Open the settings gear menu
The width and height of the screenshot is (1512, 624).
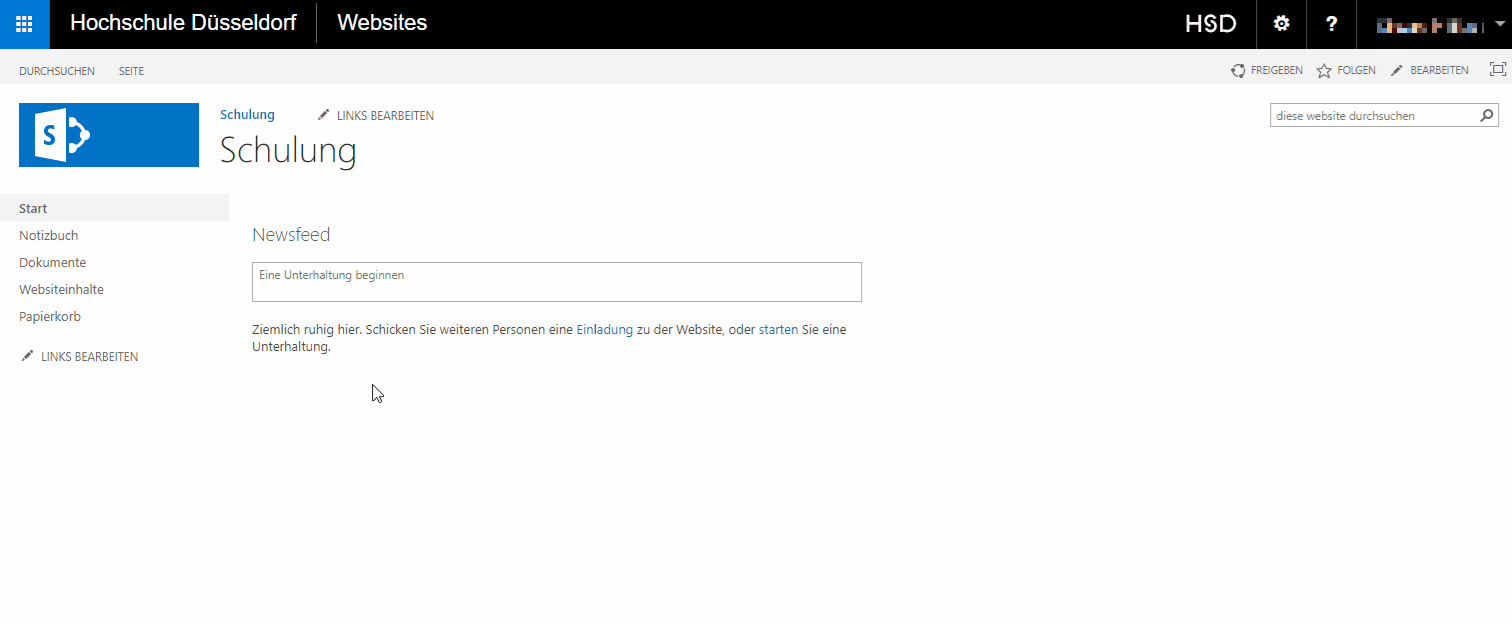pyautogui.click(x=1281, y=24)
